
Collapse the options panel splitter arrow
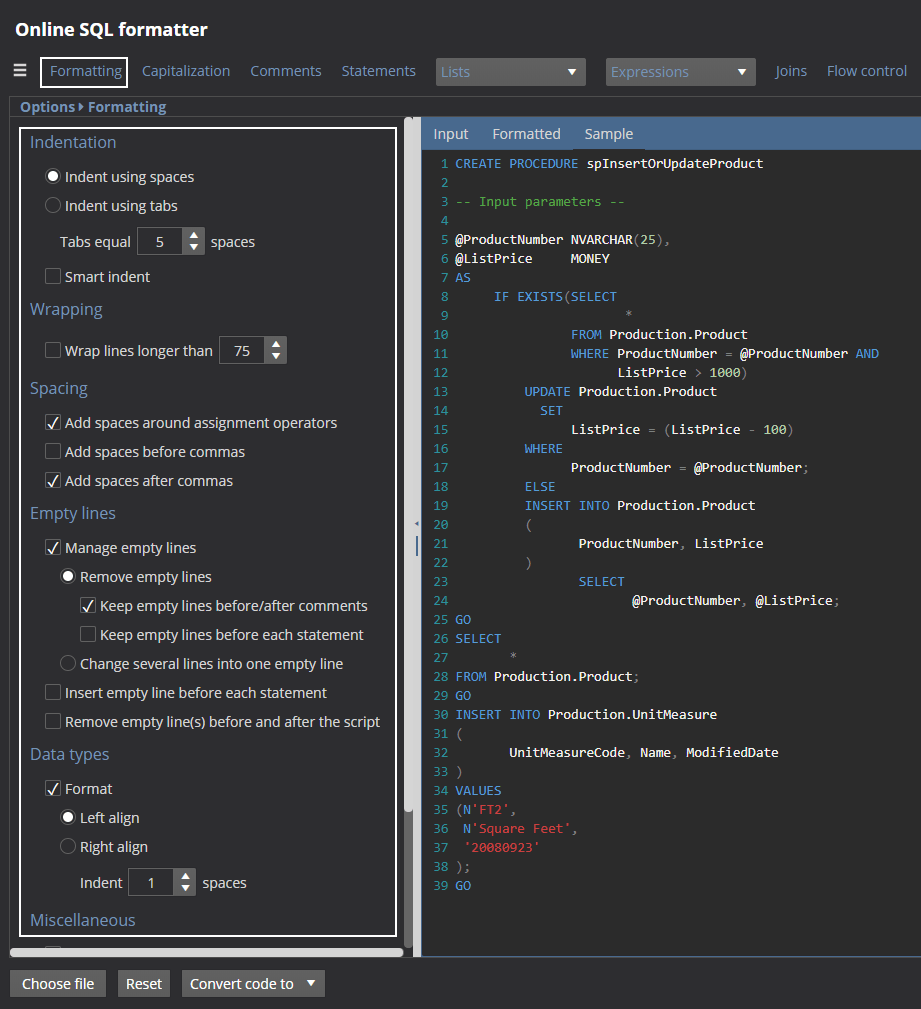click(x=416, y=524)
